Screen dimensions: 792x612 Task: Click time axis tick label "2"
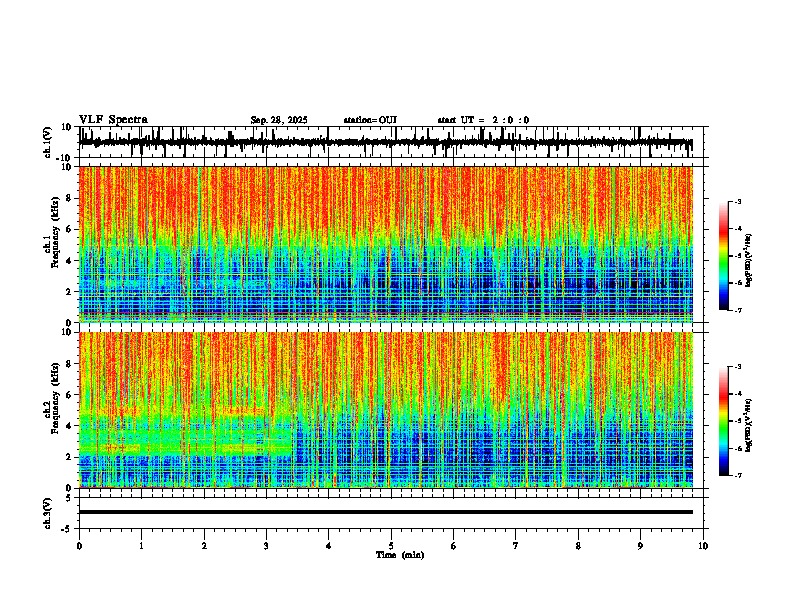(204, 546)
